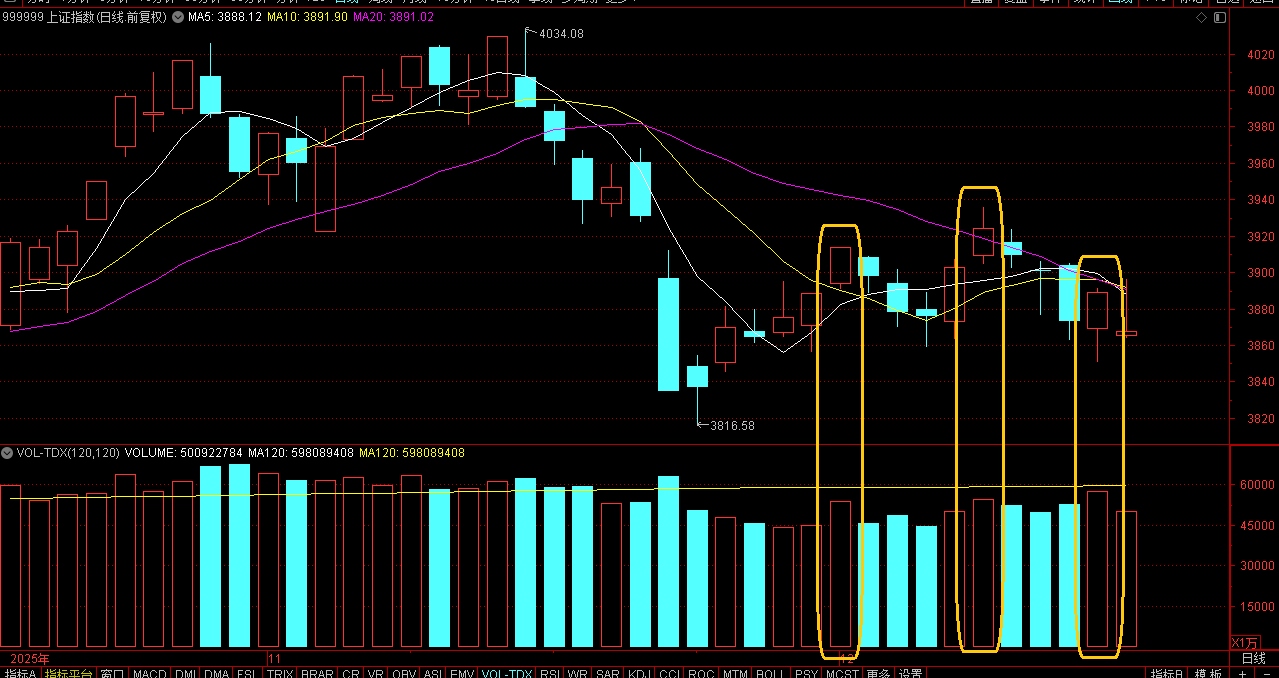Click the X1万 volume unit label
The width and height of the screenshot is (1279, 678).
pyautogui.click(x=1245, y=642)
